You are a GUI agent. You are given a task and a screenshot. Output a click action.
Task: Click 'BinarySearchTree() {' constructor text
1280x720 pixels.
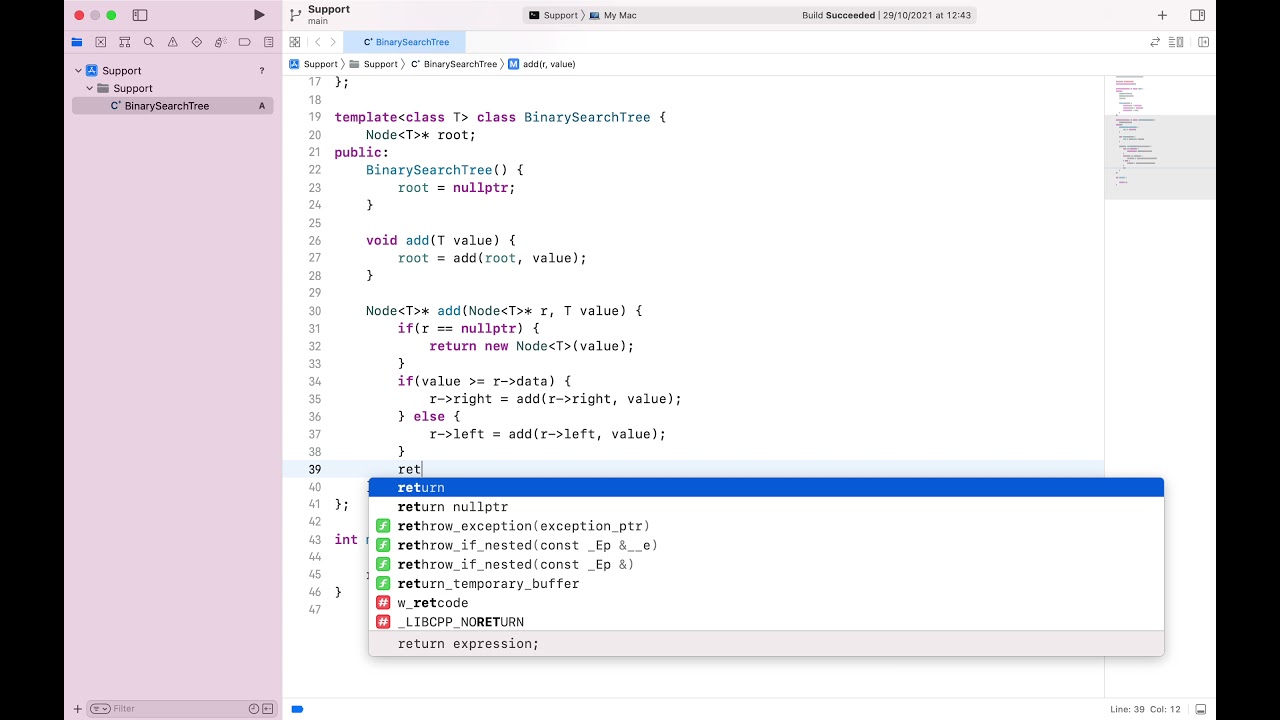coord(445,170)
